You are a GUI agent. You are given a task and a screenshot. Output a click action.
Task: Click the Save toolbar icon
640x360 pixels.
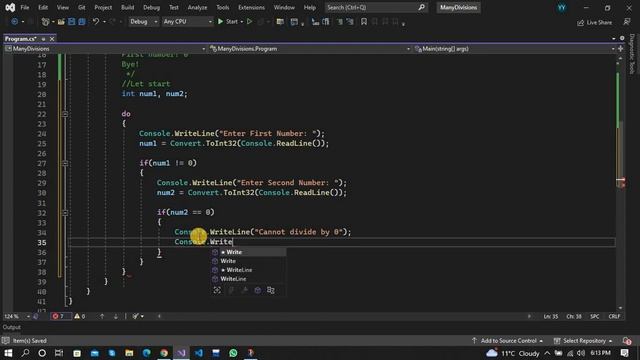[x=71, y=22]
